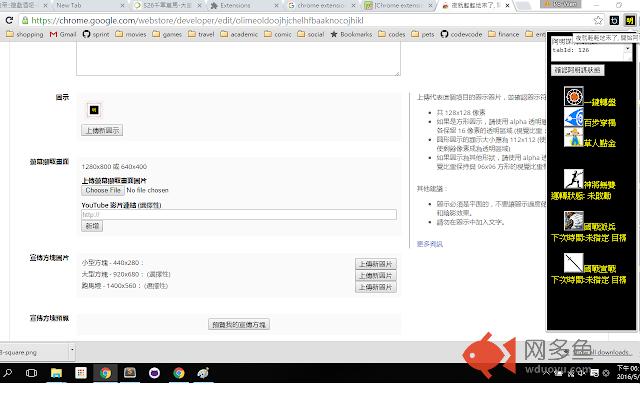The image size is (640, 400).
Task: Click inside the large description textarea
Action: coord(238,58)
